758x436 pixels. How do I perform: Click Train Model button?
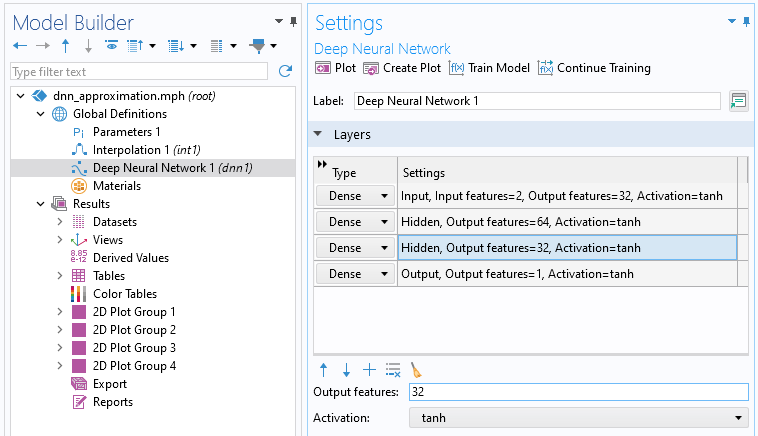(490, 68)
